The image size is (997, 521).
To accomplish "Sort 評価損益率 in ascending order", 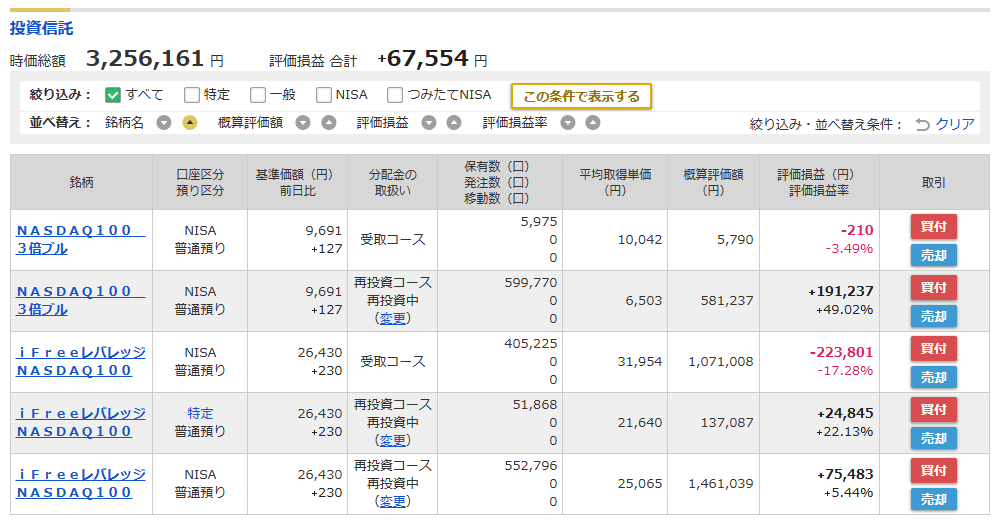I will point(593,123).
